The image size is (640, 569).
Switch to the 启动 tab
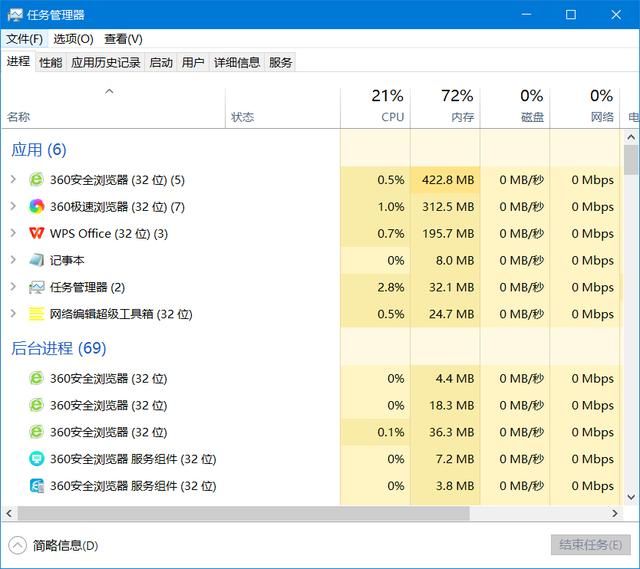pyautogui.click(x=161, y=62)
